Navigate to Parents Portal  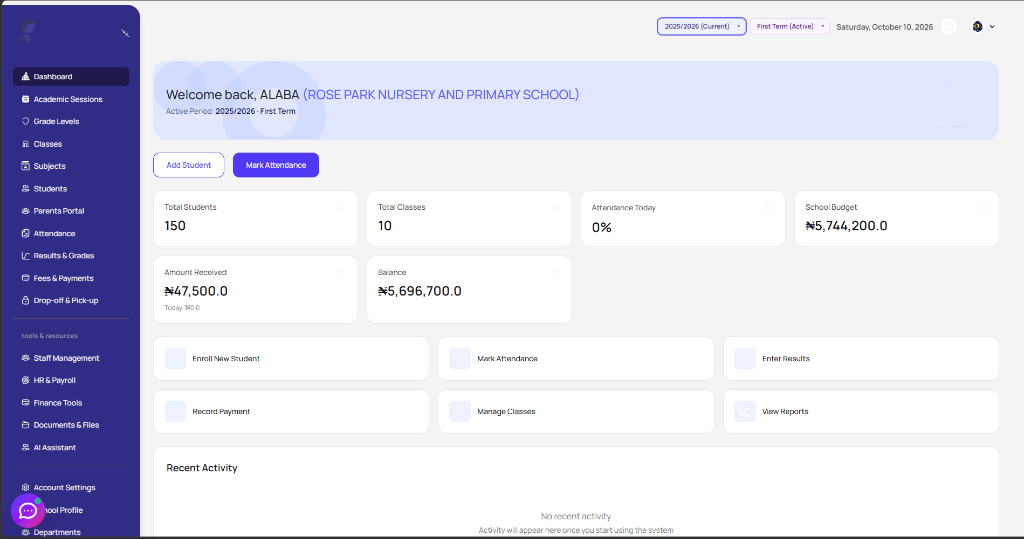pyautogui.click(x=71, y=211)
